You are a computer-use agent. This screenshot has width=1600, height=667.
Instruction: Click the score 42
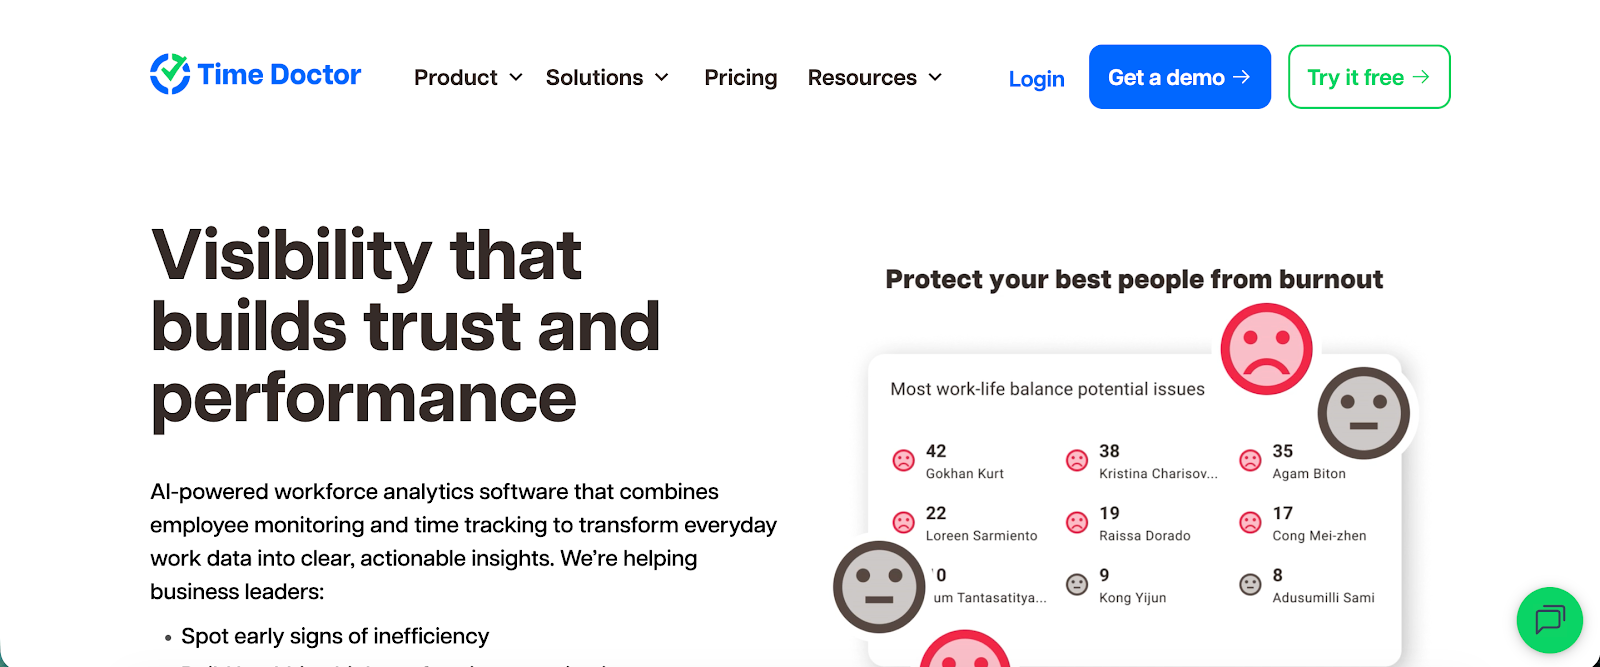[936, 451]
